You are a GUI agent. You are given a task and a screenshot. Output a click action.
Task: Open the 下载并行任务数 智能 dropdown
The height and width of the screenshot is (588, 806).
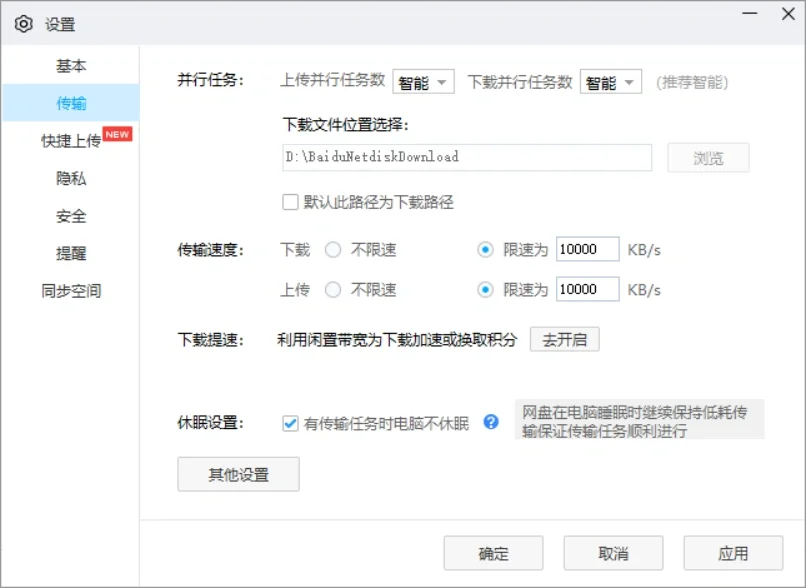[x=611, y=83]
